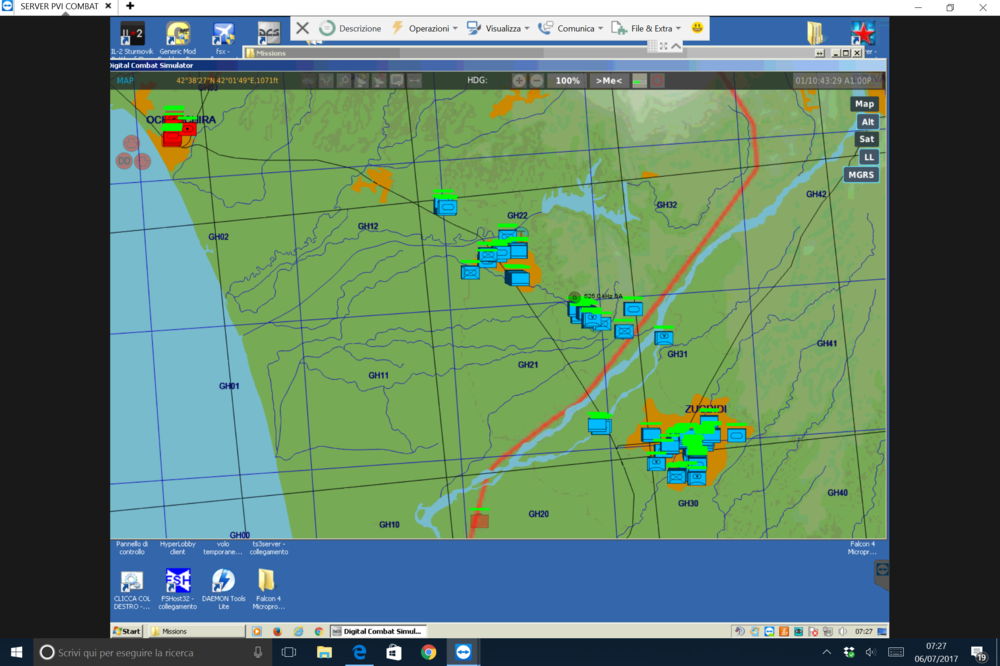
Task: Open a new tab with plus icon
Action: (130, 6)
